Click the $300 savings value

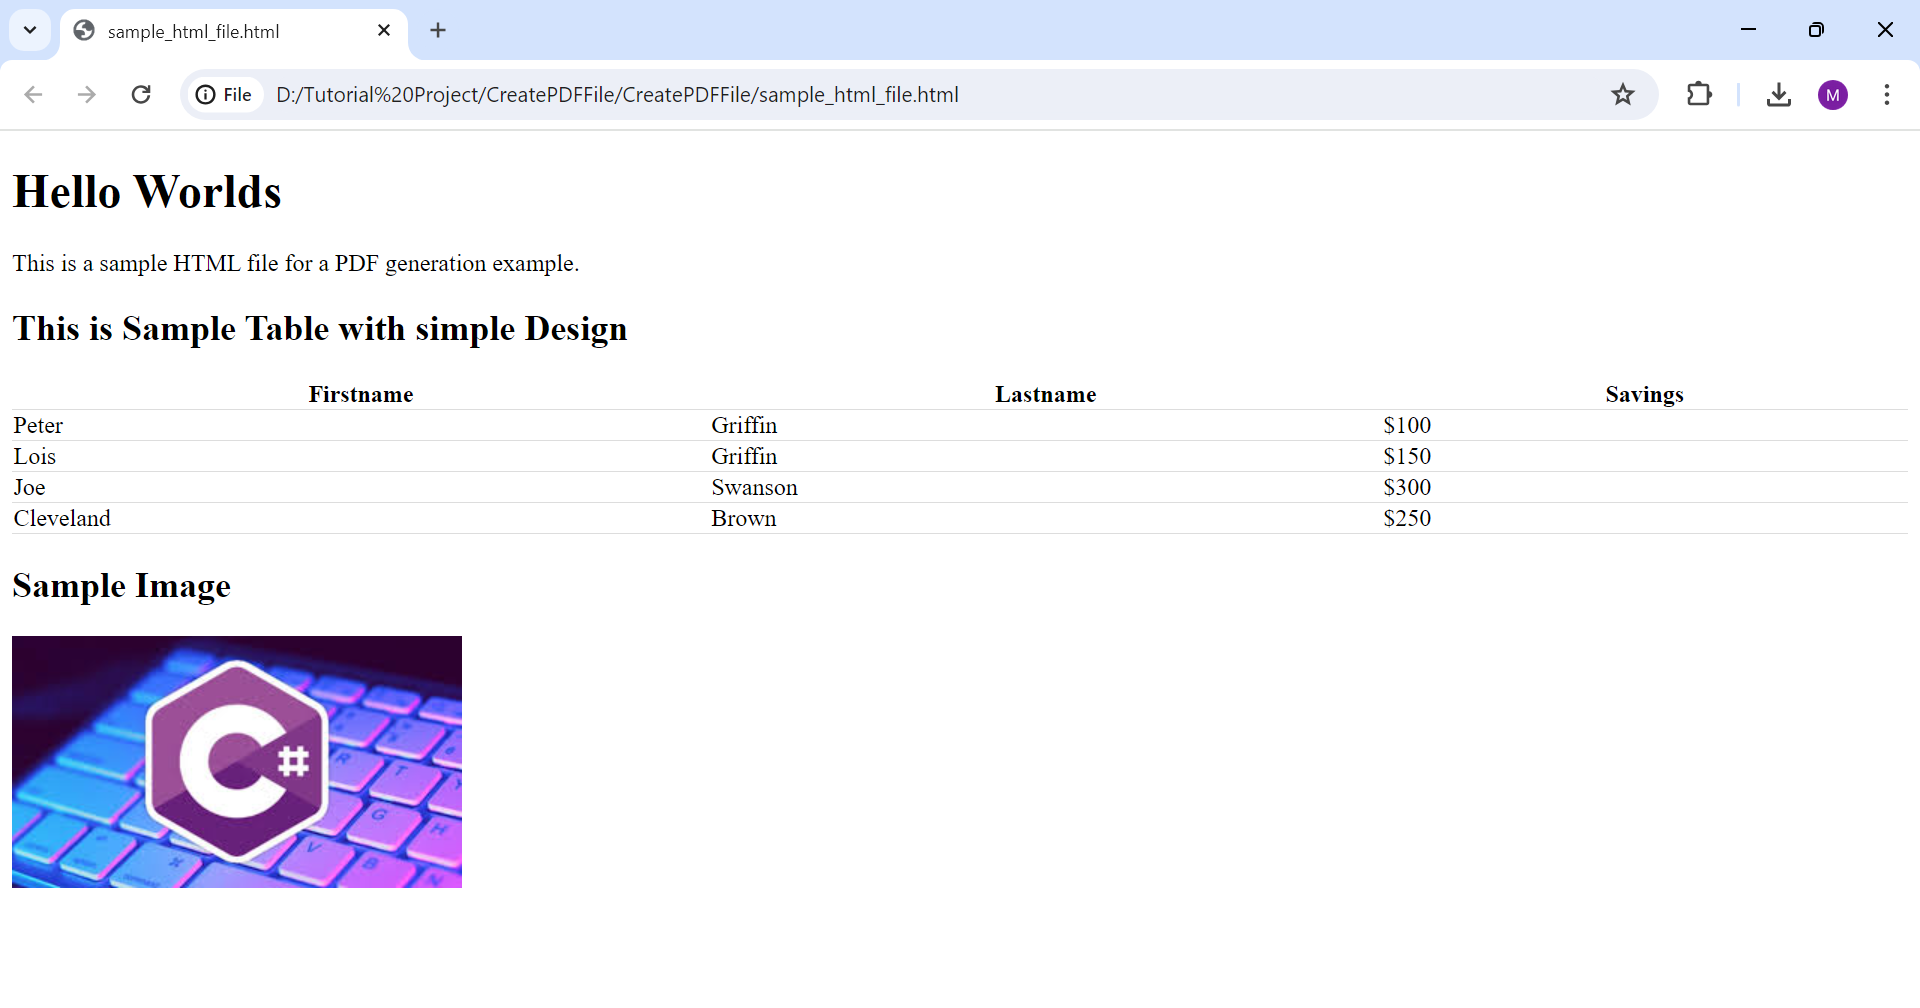pyautogui.click(x=1407, y=487)
